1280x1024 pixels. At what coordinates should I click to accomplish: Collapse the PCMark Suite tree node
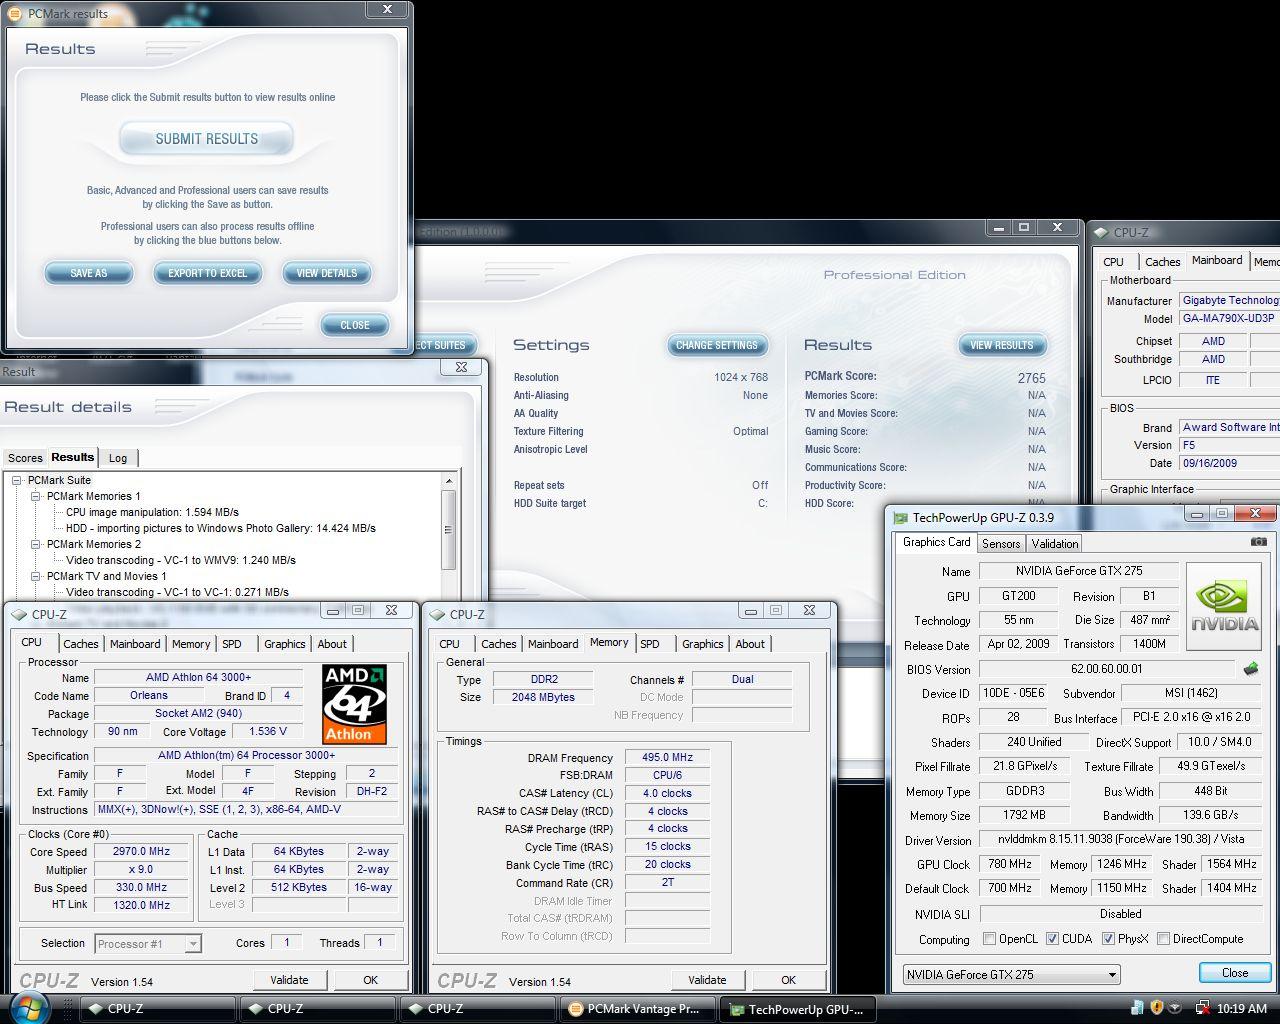[17, 480]
